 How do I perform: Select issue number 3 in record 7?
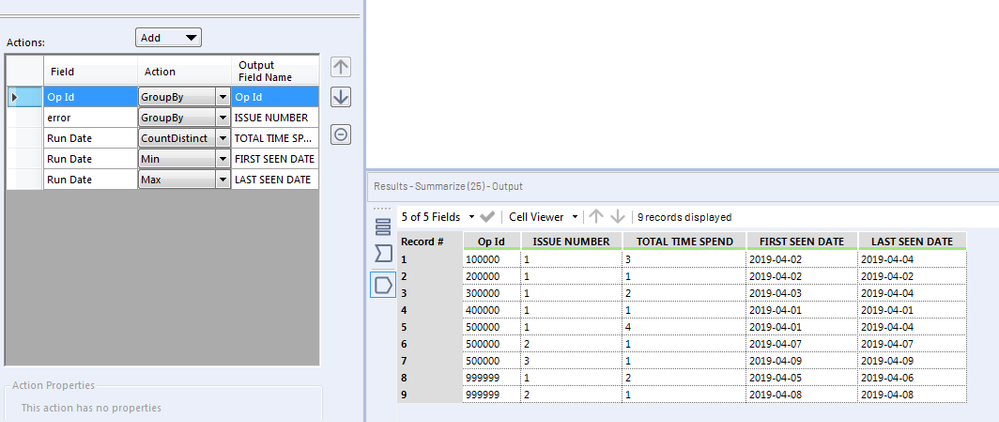pos(572,361)
